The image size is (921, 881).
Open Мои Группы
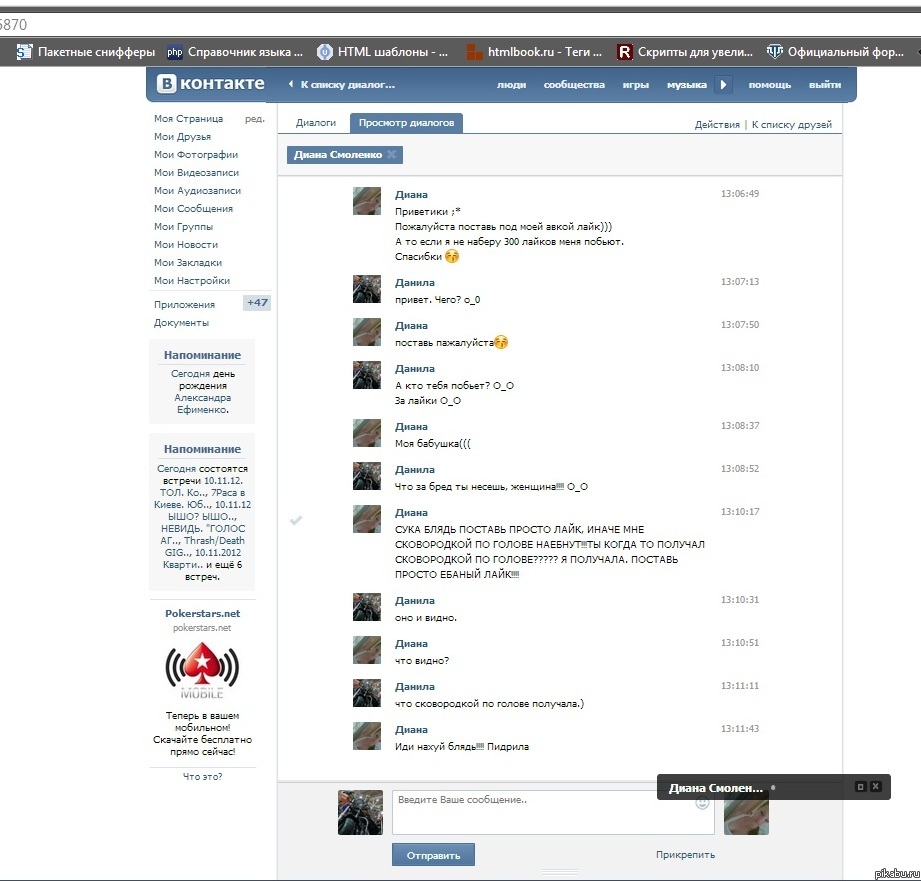[183, 227]
